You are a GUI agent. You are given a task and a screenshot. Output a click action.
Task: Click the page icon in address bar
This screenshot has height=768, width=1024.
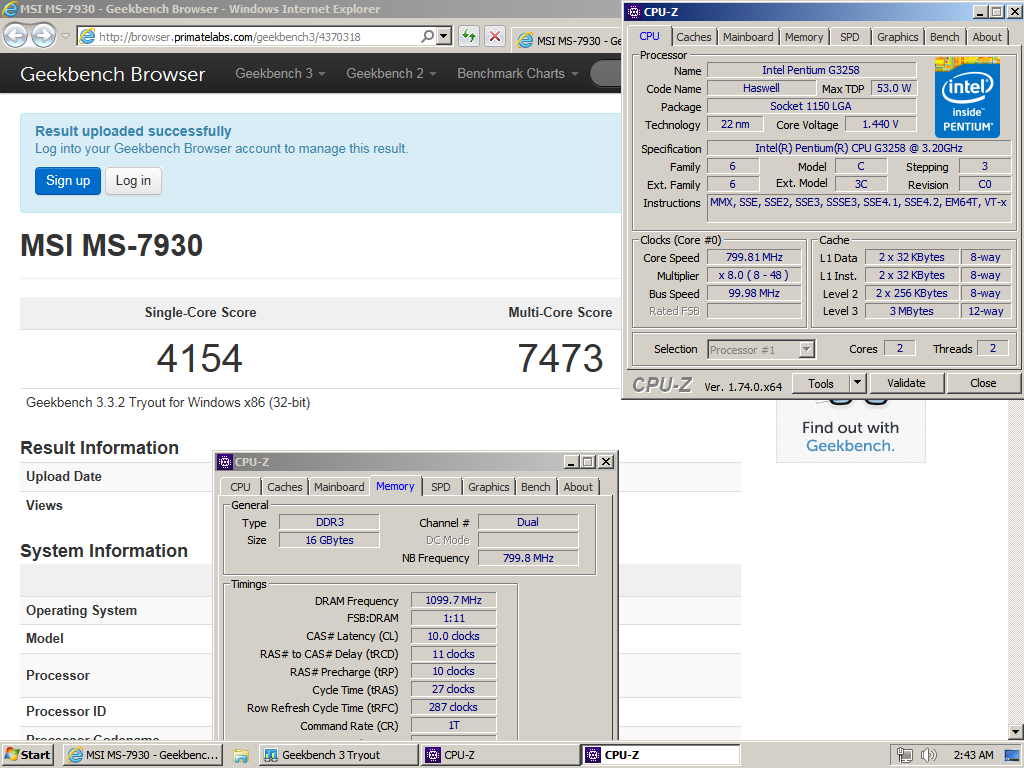[88, 37]
